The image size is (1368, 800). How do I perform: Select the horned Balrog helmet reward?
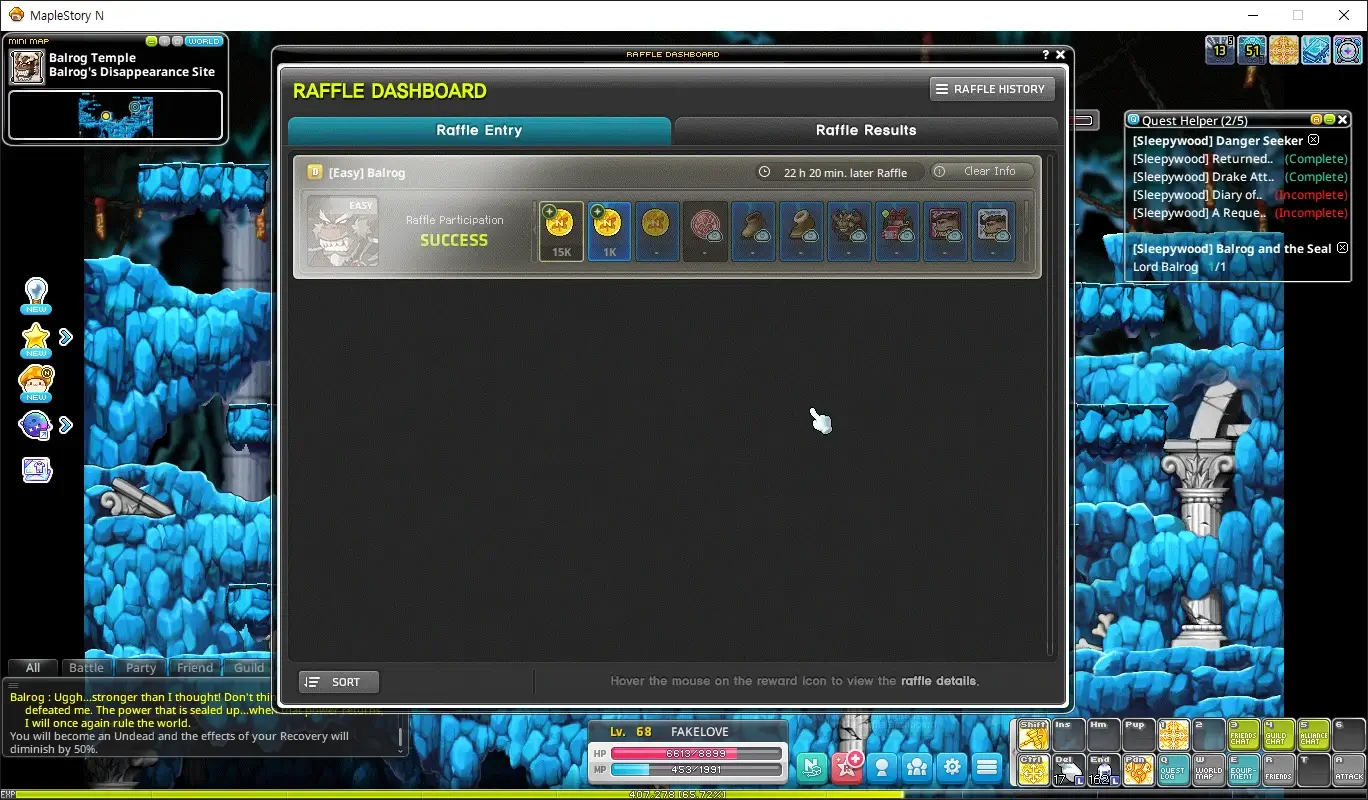[849, 232]
